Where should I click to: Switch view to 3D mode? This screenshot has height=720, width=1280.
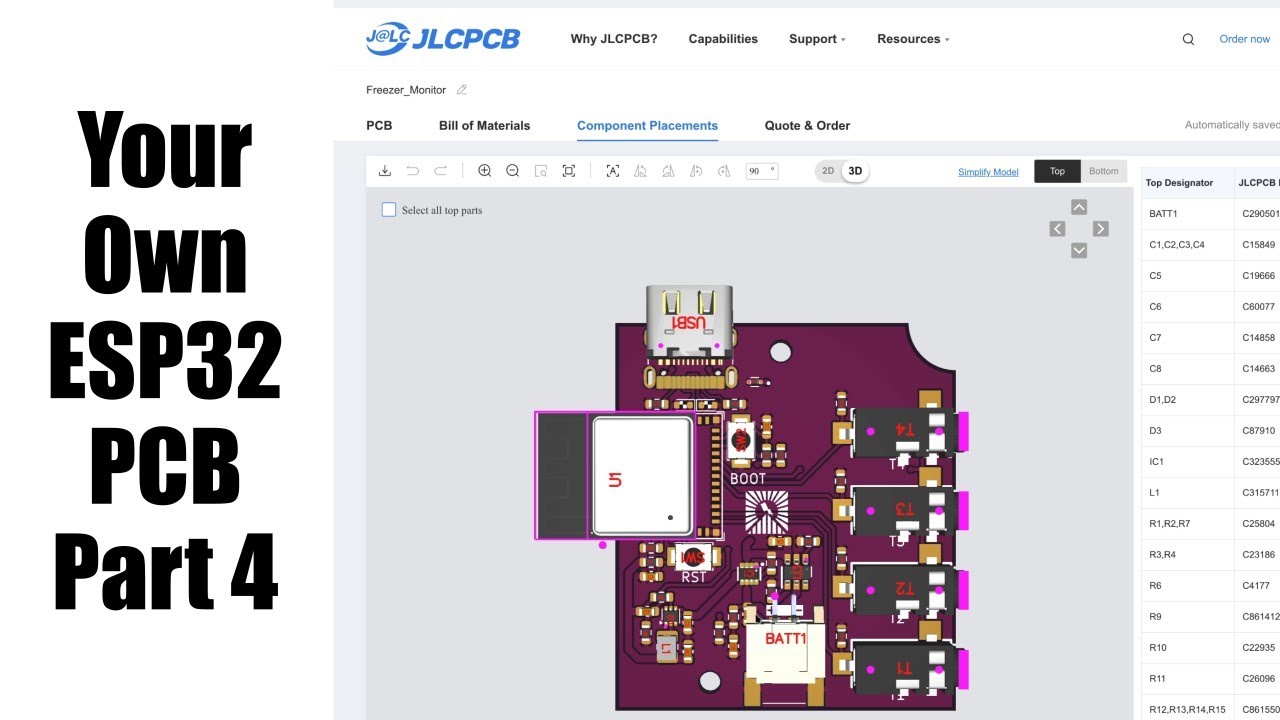tap(855, 171)
